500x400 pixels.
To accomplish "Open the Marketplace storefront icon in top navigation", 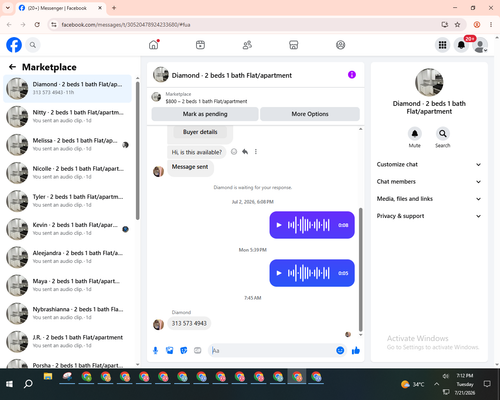I will 294,45.
